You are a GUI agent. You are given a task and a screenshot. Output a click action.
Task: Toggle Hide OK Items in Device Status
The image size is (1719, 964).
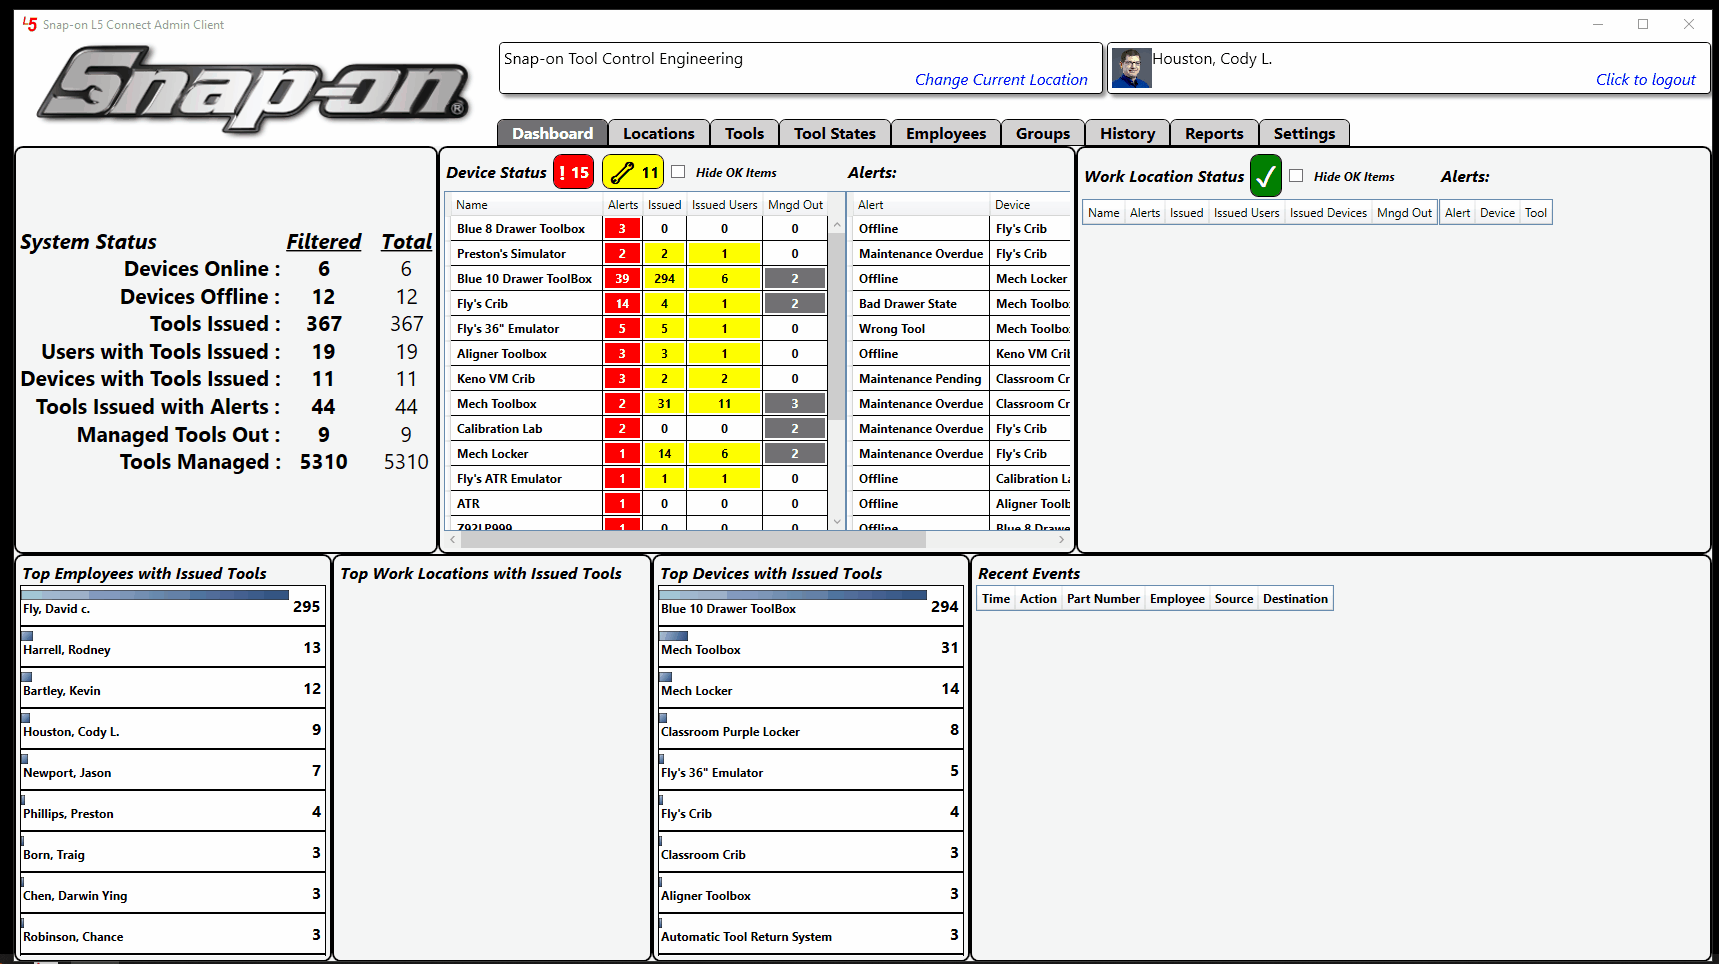click(x=678, y=172)
